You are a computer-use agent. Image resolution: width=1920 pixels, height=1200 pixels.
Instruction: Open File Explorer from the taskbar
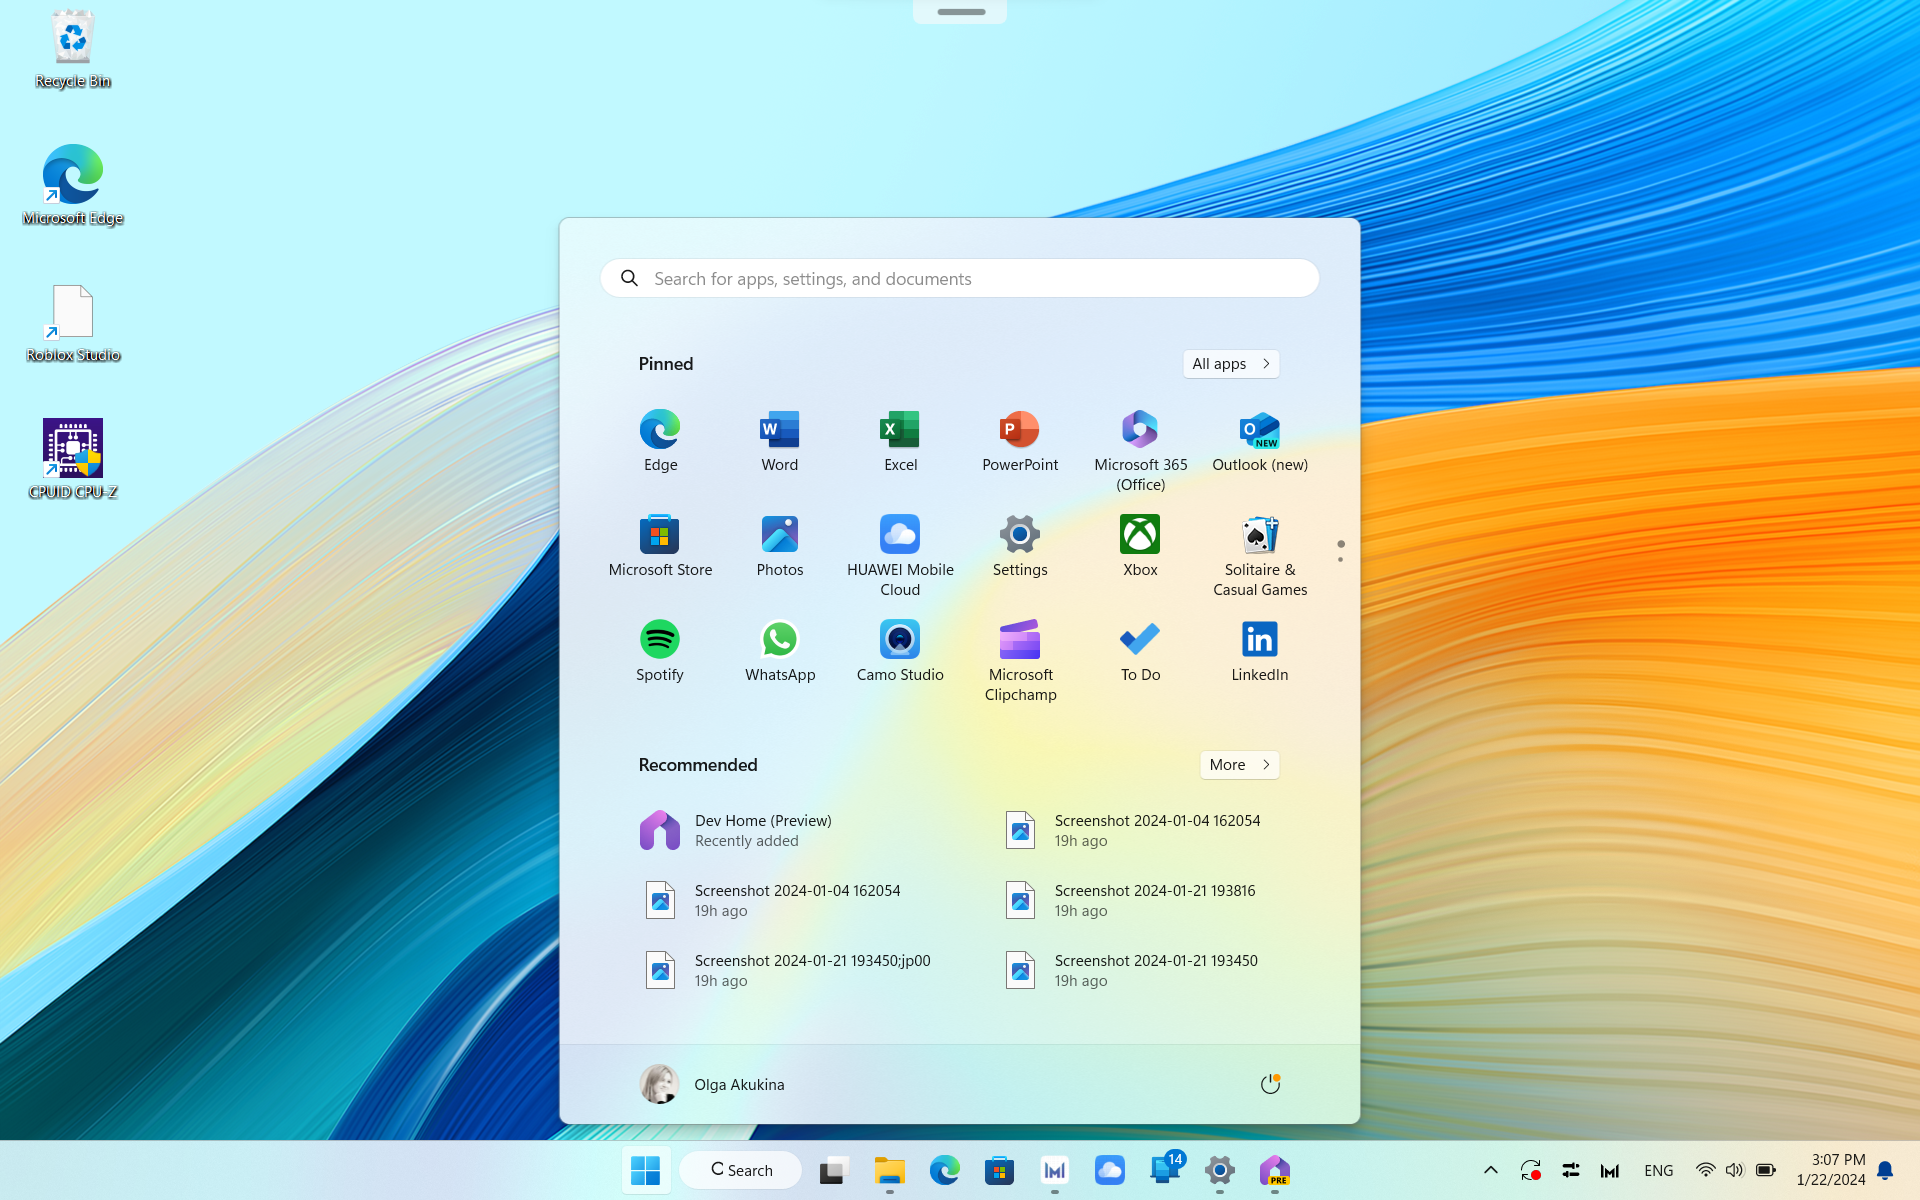(x=890, y=1170)
